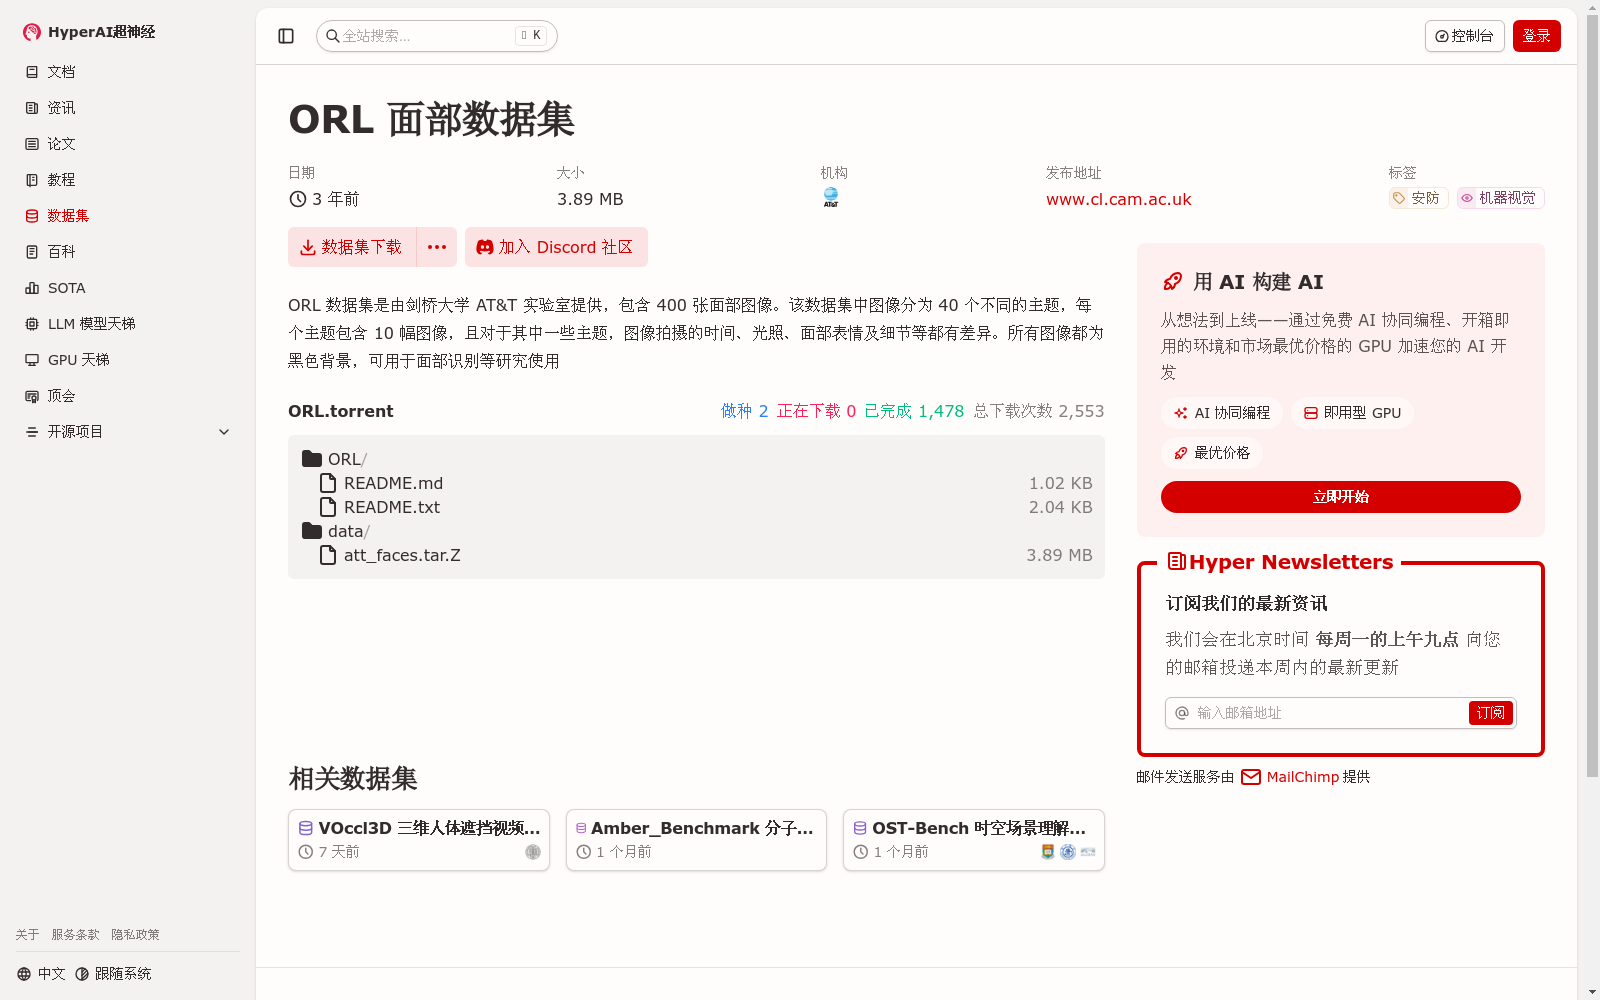Image resolution: width=1600 pixels, height=1000 pixels.
Task: Switch to the 论文 section
Action: click(60, 143)
